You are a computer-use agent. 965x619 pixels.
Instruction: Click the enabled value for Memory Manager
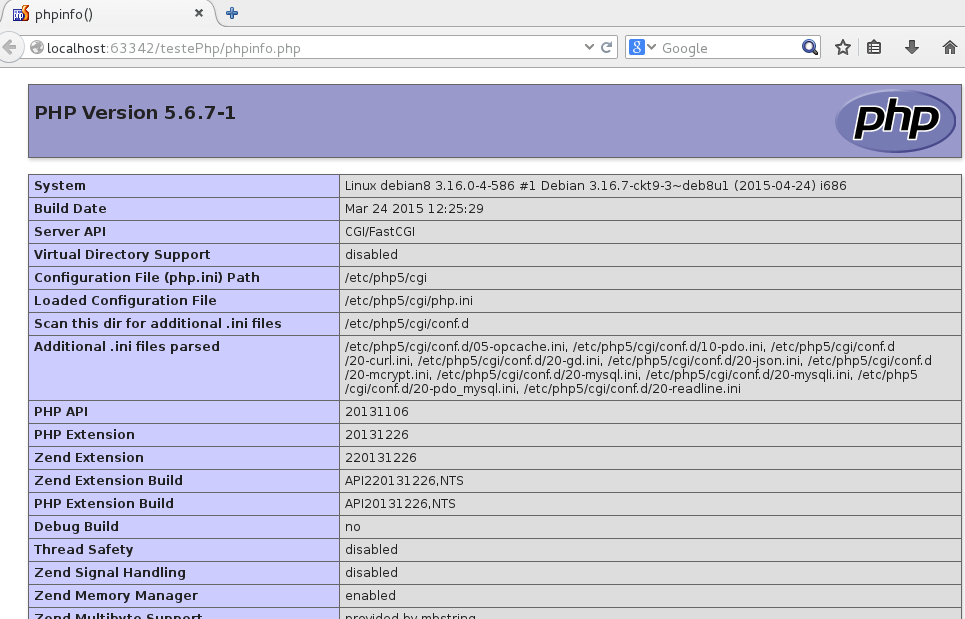pyautogui.click(x=370, y=596)
